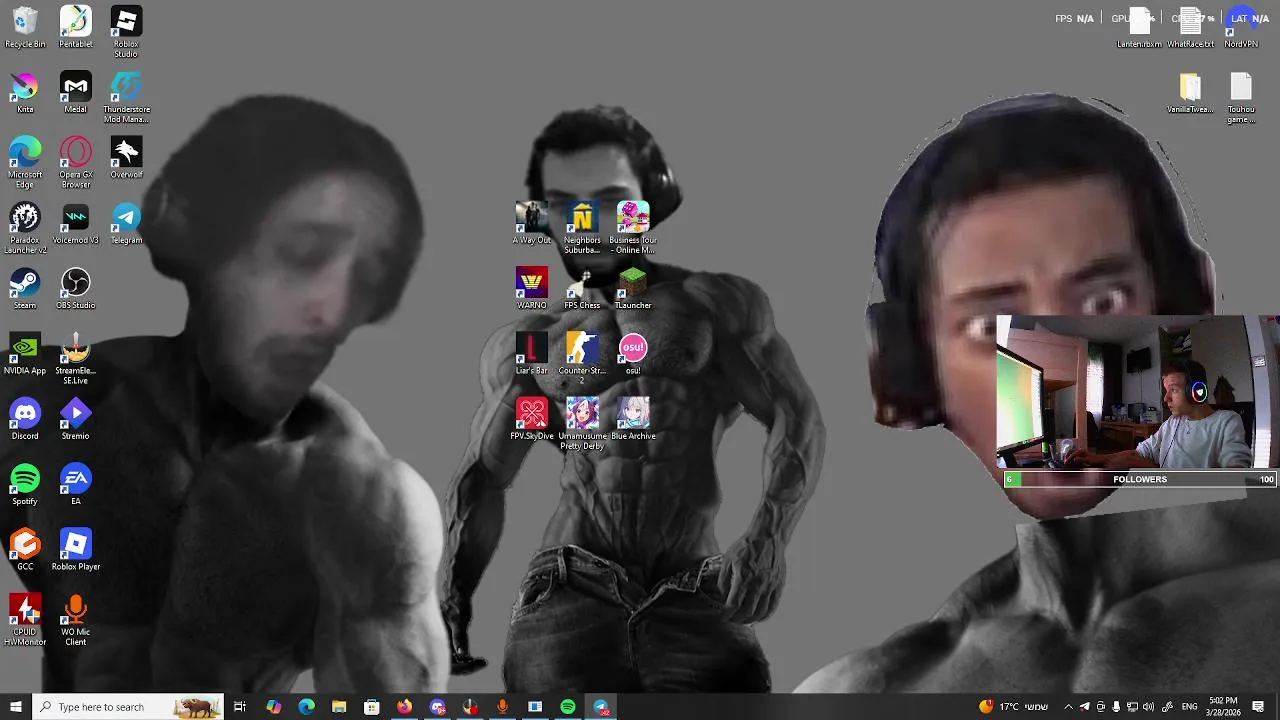
Task: Select the Lantern.rbxm file
Action: click(1139, 27)
